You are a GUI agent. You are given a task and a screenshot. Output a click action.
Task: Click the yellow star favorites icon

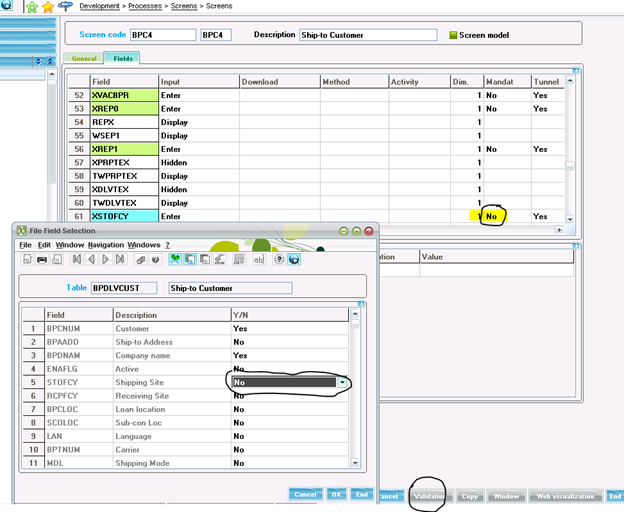[x=48, y=6]
